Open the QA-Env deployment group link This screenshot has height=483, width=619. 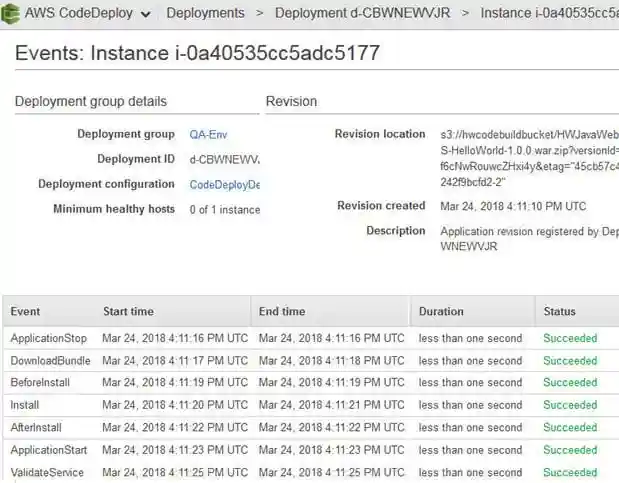[x=208, y=135]
